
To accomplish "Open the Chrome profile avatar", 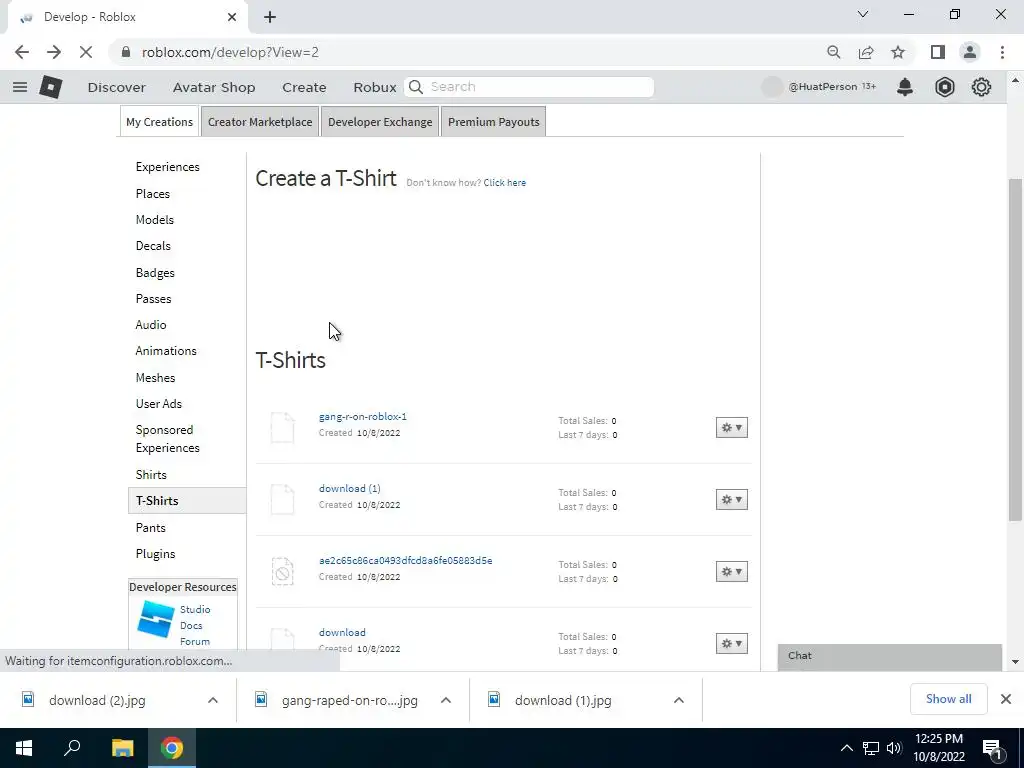I will coord(970,52).
